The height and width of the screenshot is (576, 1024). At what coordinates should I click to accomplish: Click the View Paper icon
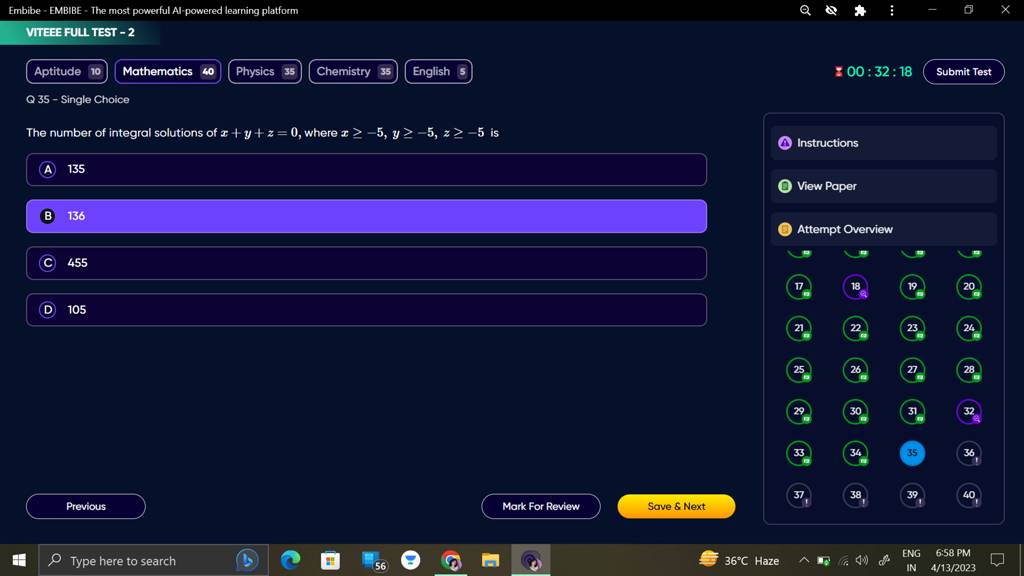[x=784, y=186]
